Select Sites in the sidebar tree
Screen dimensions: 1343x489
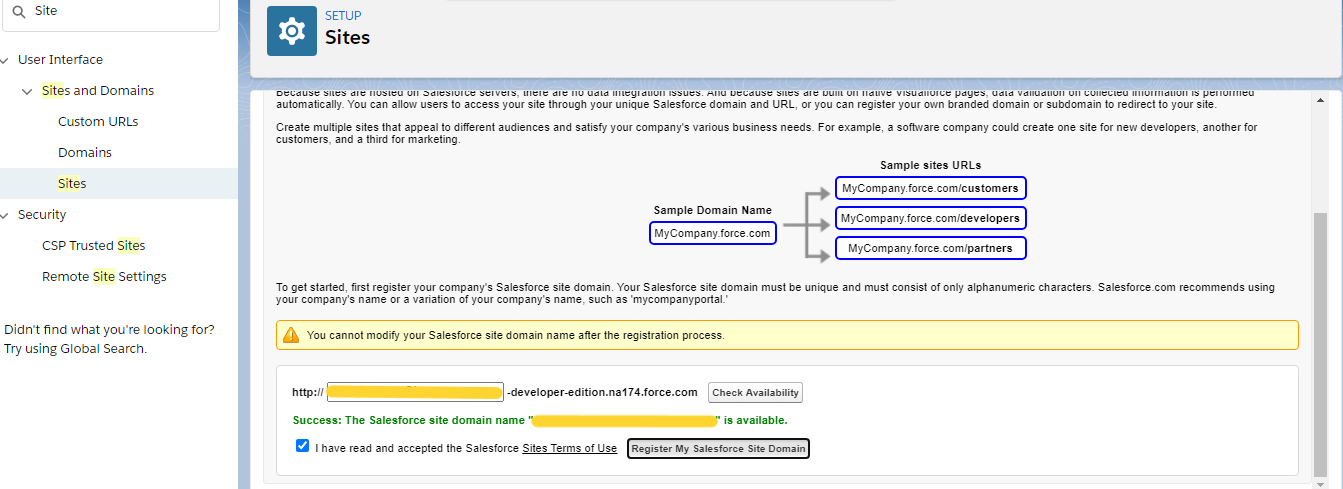(72, 184)
